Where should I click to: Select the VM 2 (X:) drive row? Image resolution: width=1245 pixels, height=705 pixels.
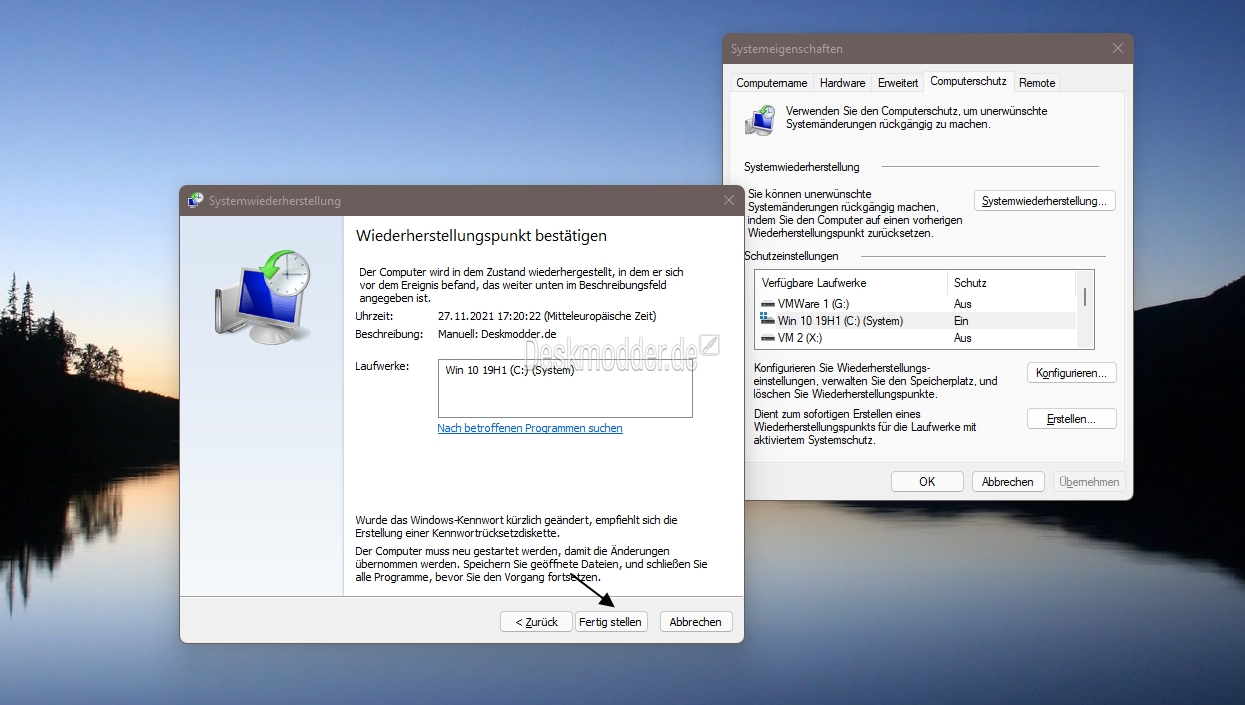point(915,338)
